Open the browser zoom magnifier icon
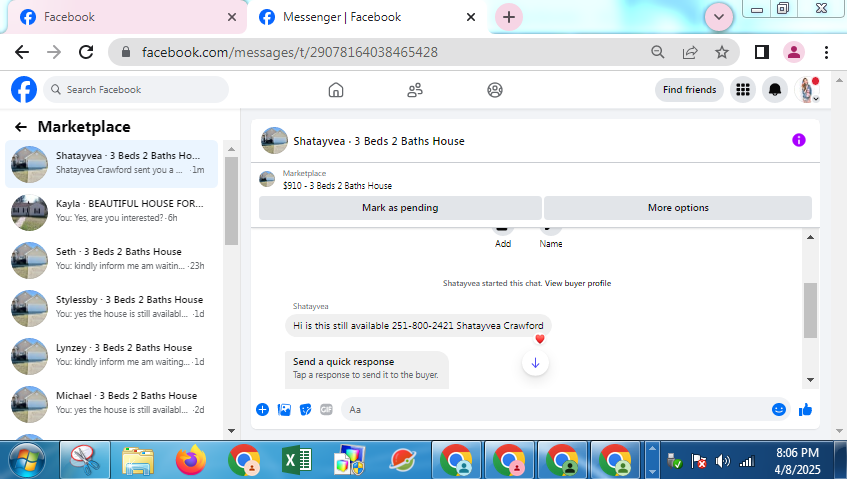The width and height of the screenshot is (847, 479). pos(657,52)
